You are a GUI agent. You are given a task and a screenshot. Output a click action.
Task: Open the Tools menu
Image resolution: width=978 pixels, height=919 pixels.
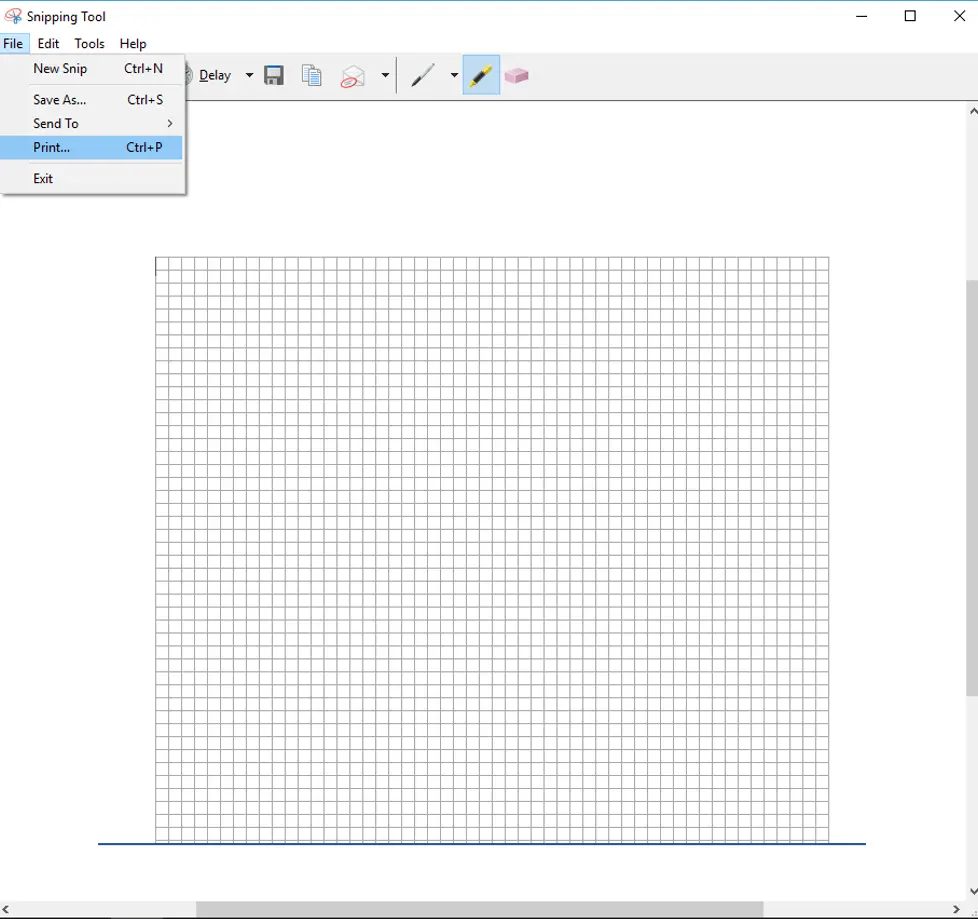[89, 44]
